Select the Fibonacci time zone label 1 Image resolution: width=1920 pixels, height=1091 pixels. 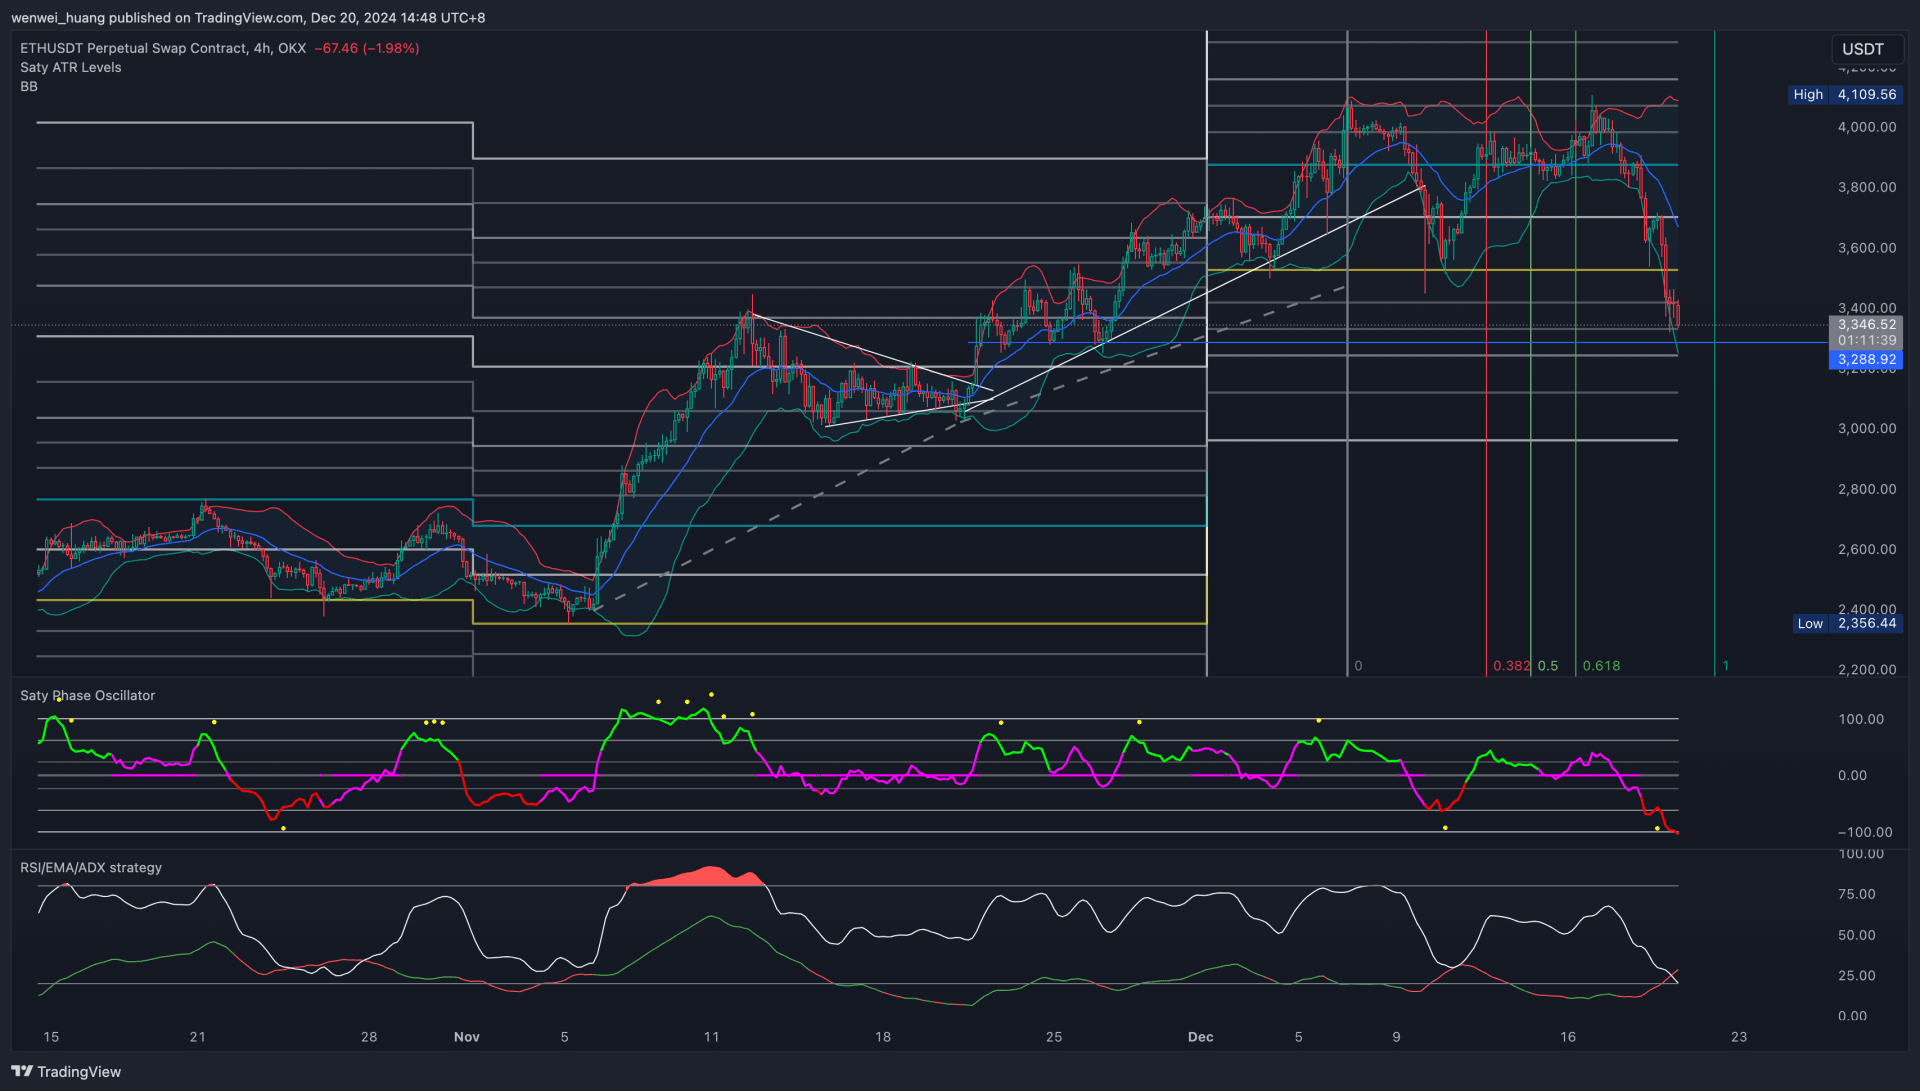[1725, 666]
